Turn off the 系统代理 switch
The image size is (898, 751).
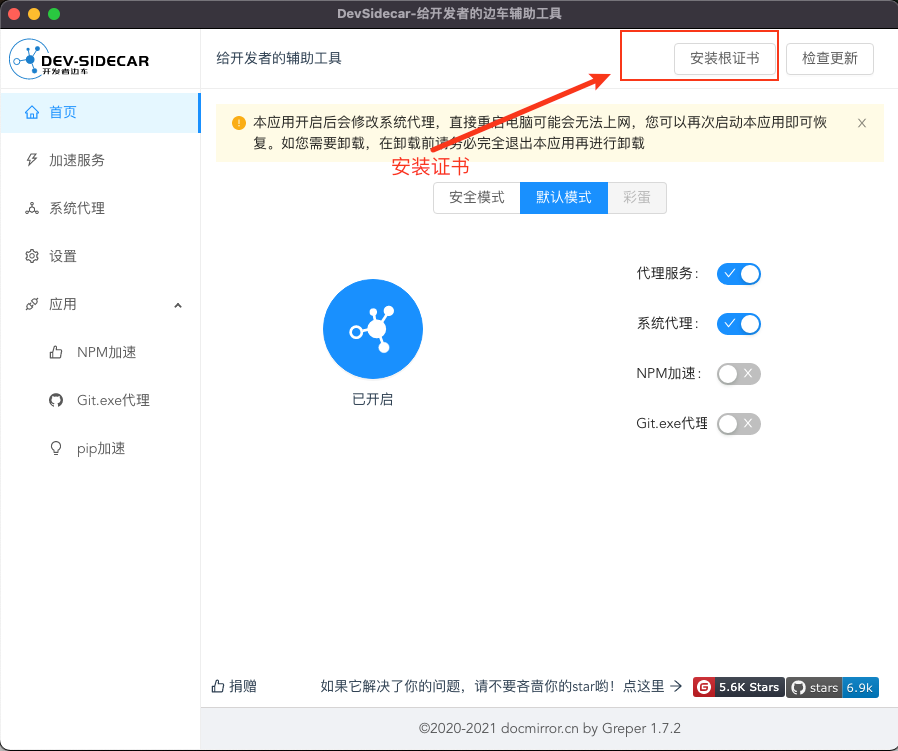(739, 324)
